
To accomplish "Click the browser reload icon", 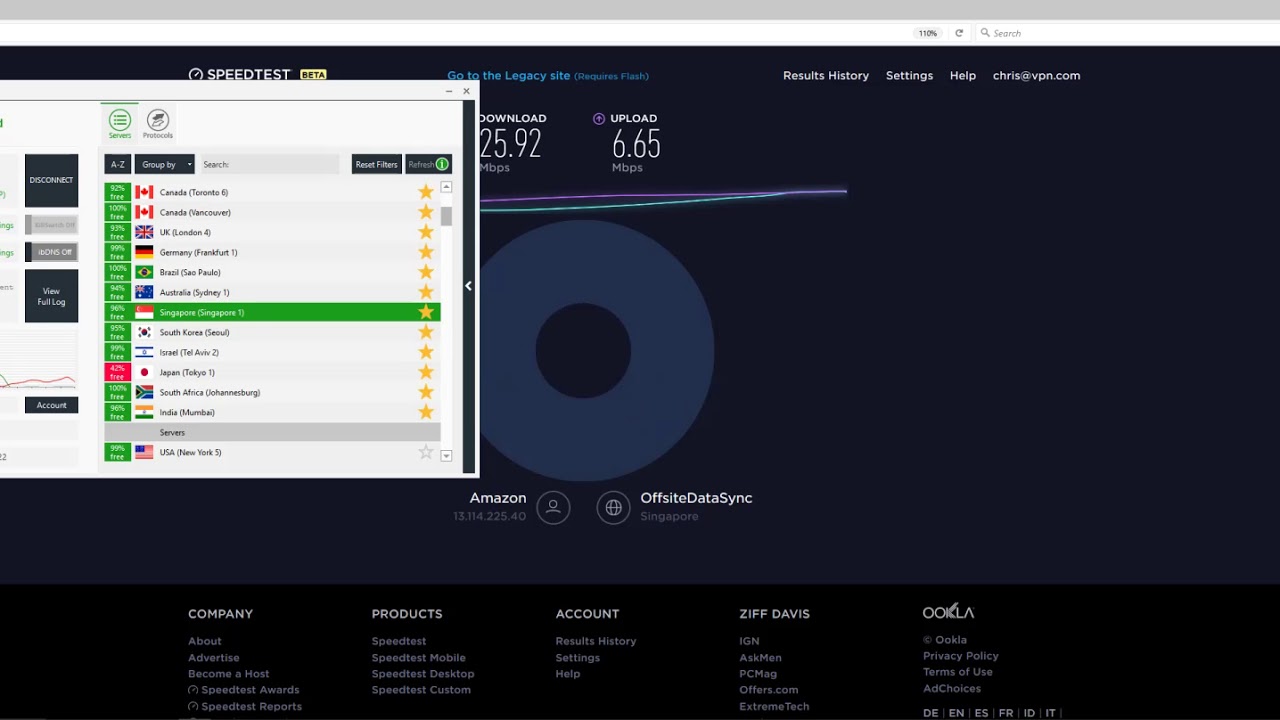I will click(x=959, y=33).
